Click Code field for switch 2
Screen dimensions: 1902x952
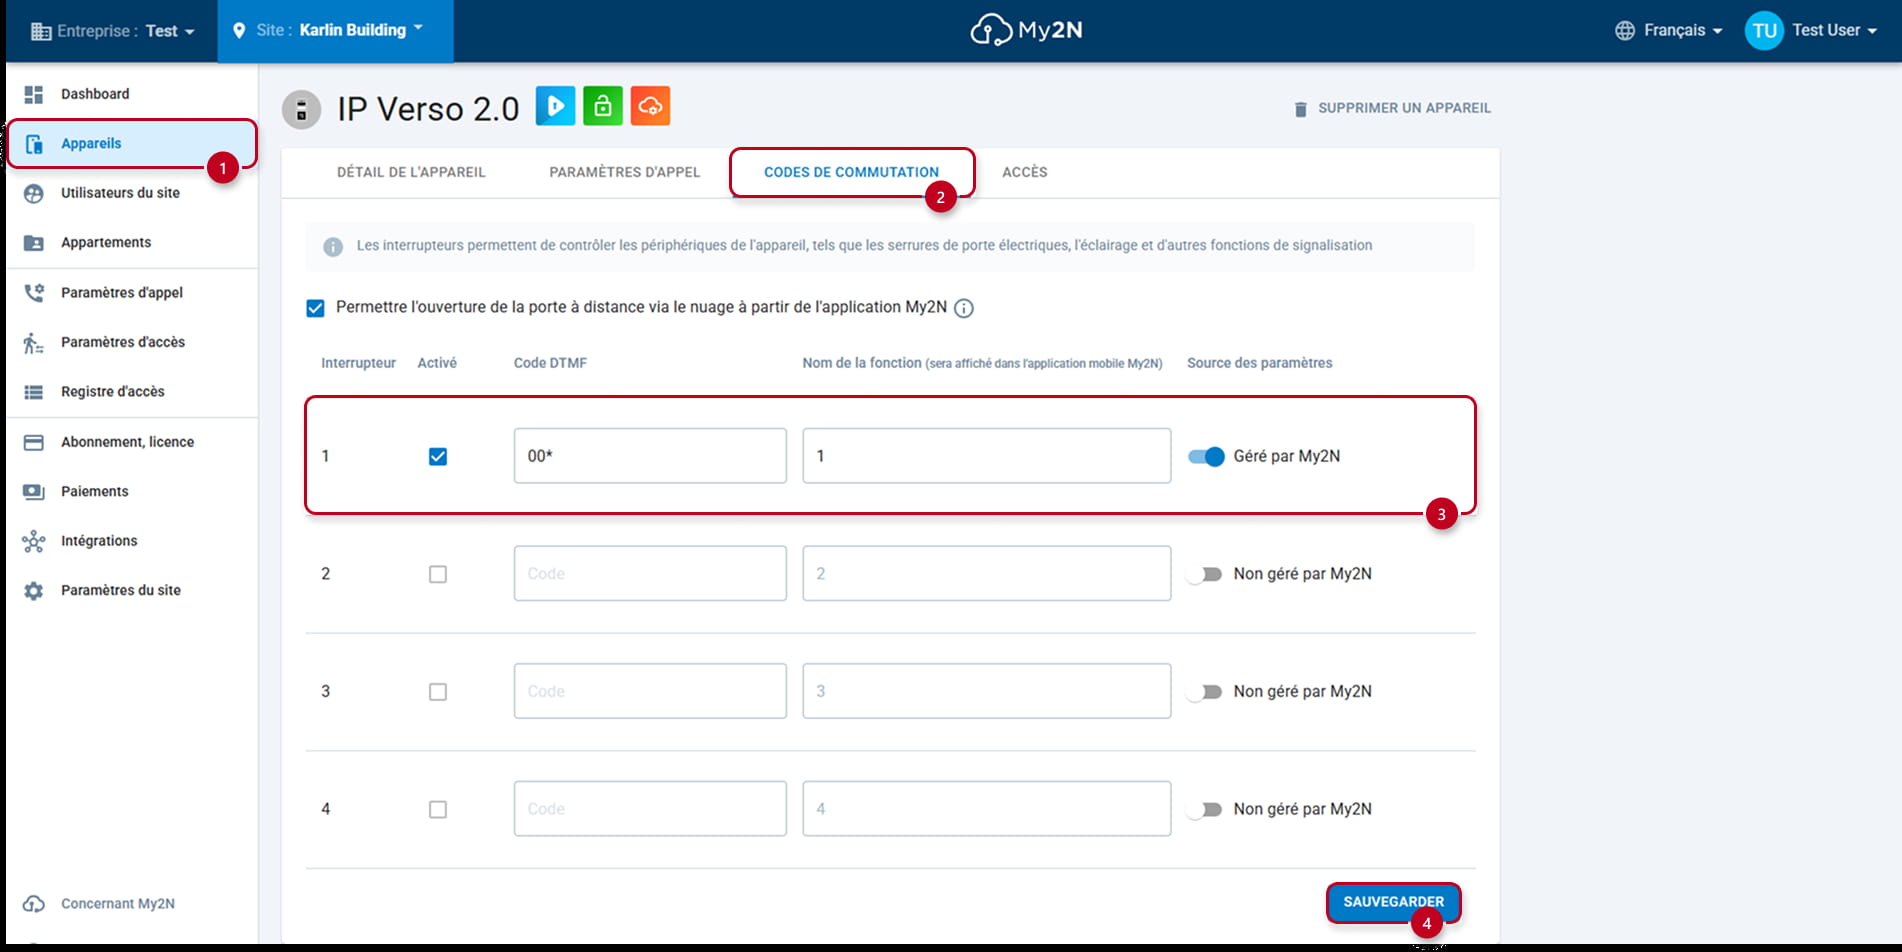[650, 574]
